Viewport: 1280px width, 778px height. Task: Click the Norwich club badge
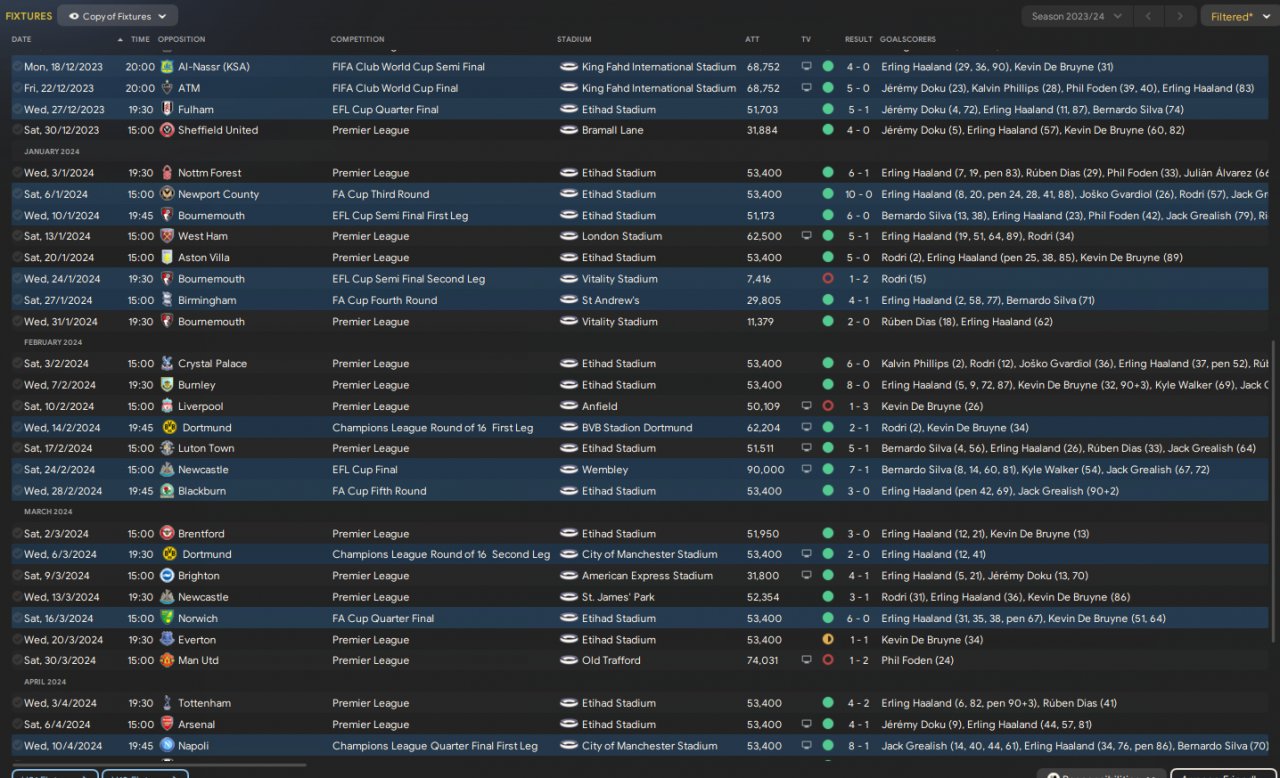167,618
